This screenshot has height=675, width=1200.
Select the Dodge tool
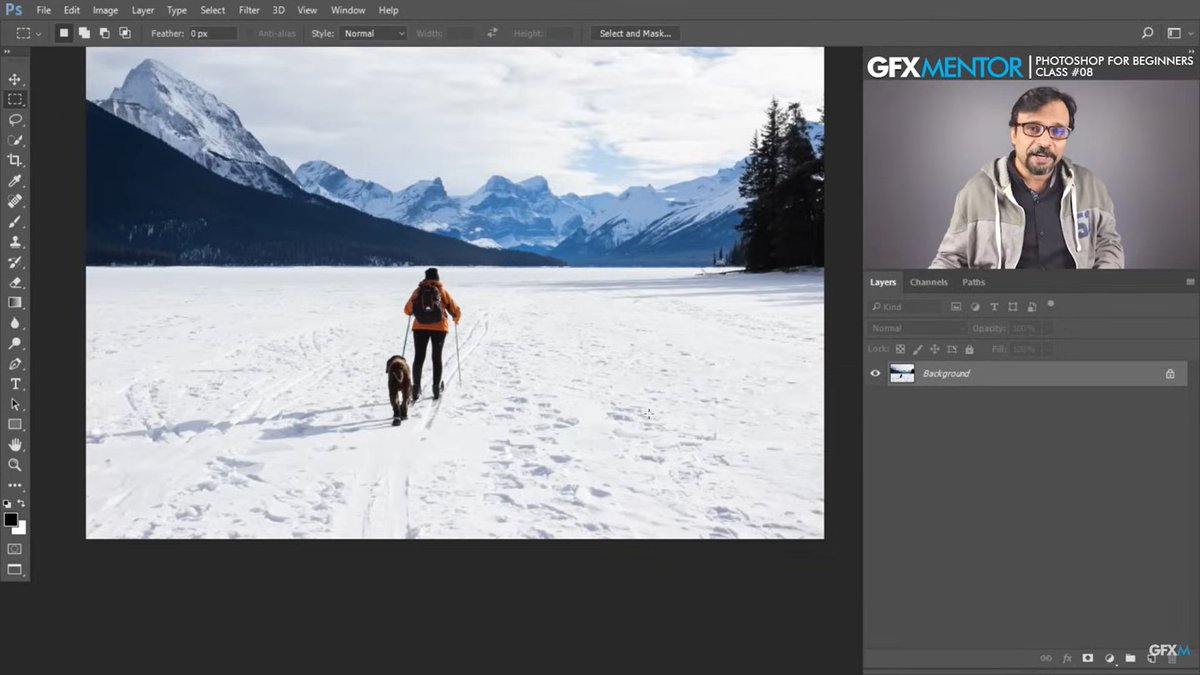click(x=15, y=343)
